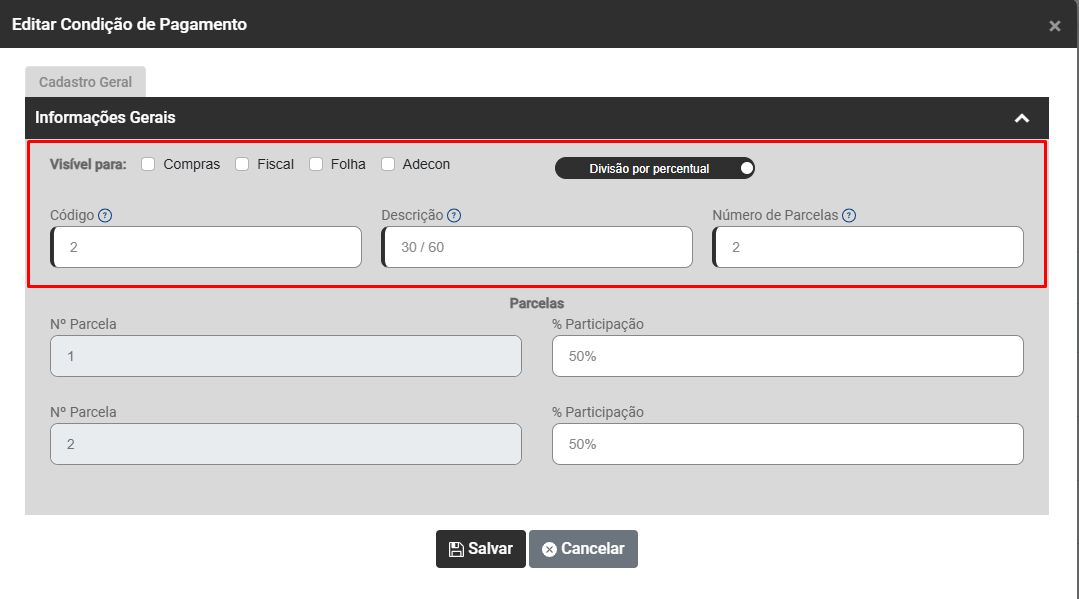
Task: Click the help icon beside Descrição
Action: [454, 215]
